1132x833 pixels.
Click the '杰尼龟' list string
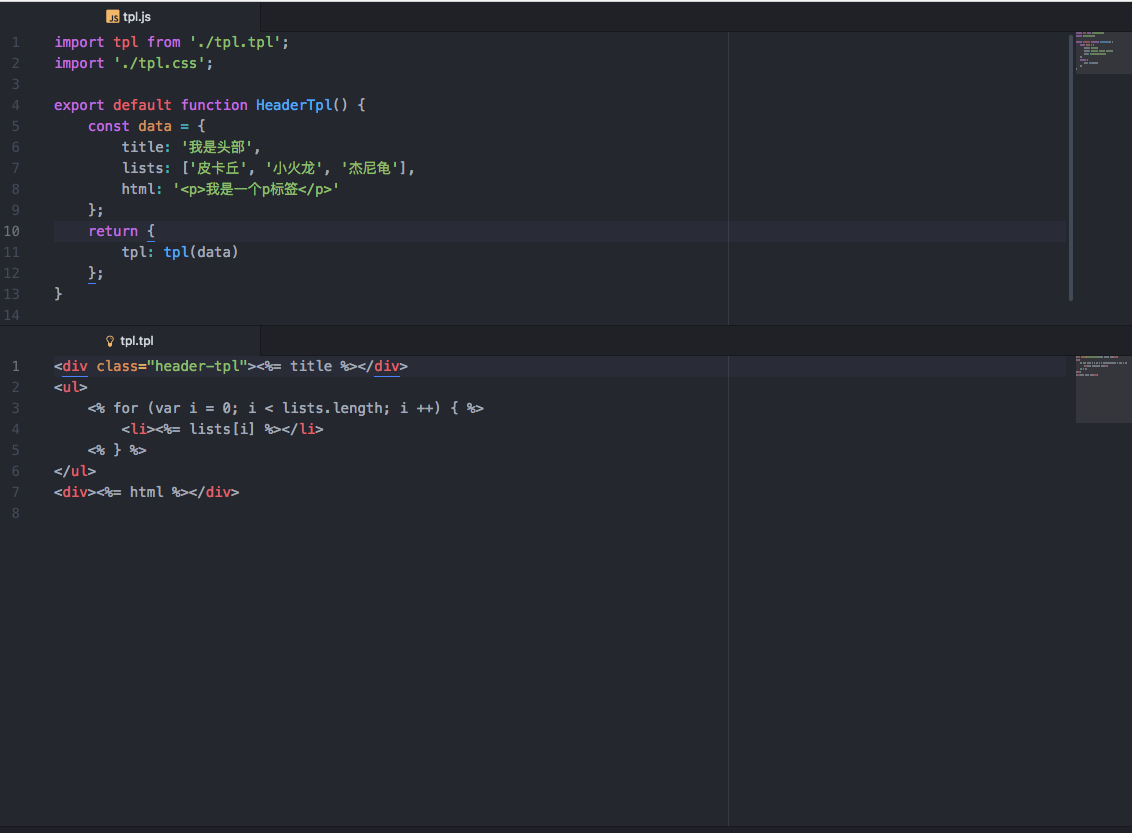coord(370,167)
